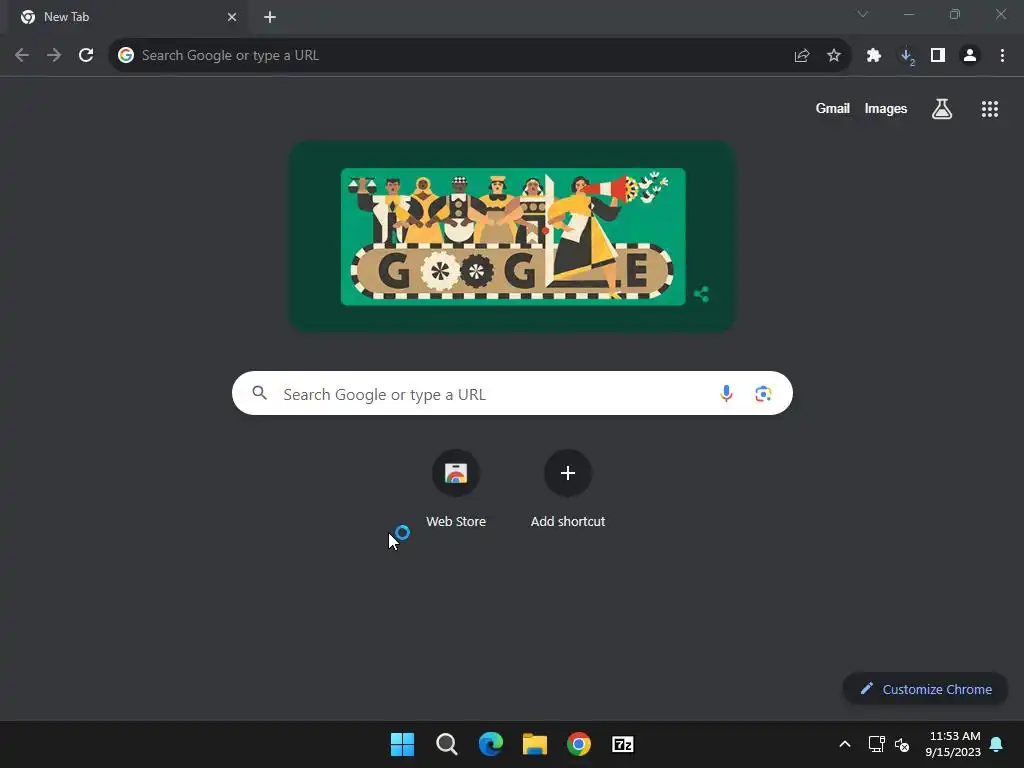
Task: Focus the center Google search box
Action: (512, 393)
